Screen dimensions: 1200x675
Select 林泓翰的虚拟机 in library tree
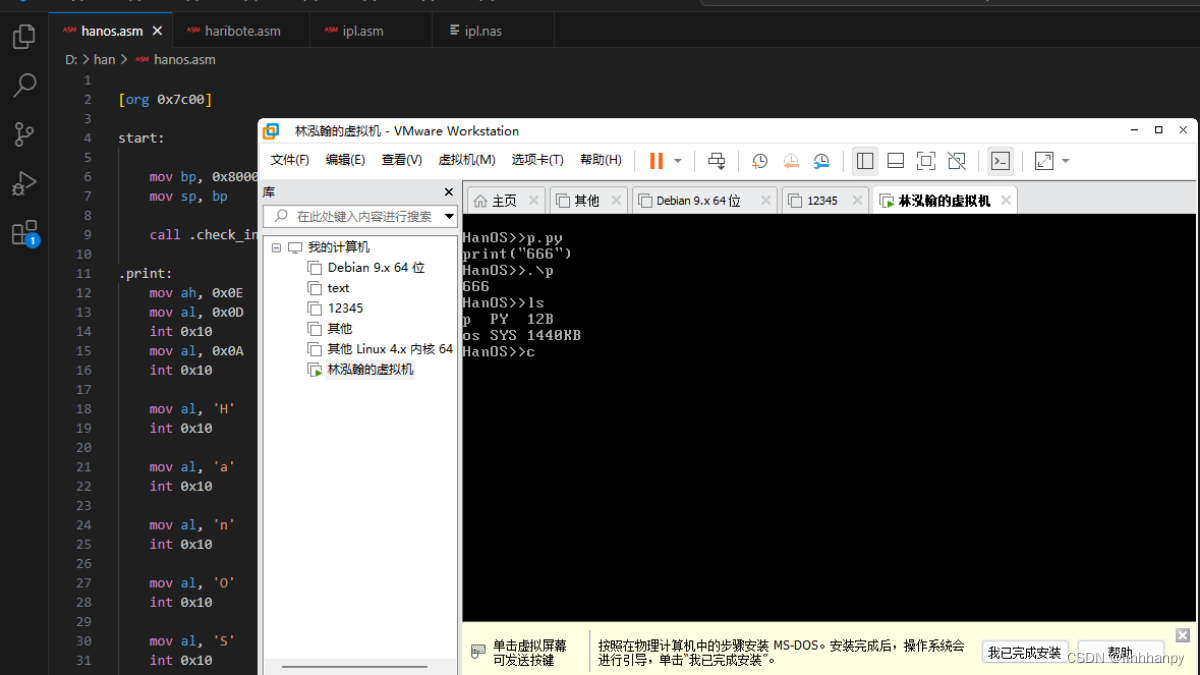370,369
